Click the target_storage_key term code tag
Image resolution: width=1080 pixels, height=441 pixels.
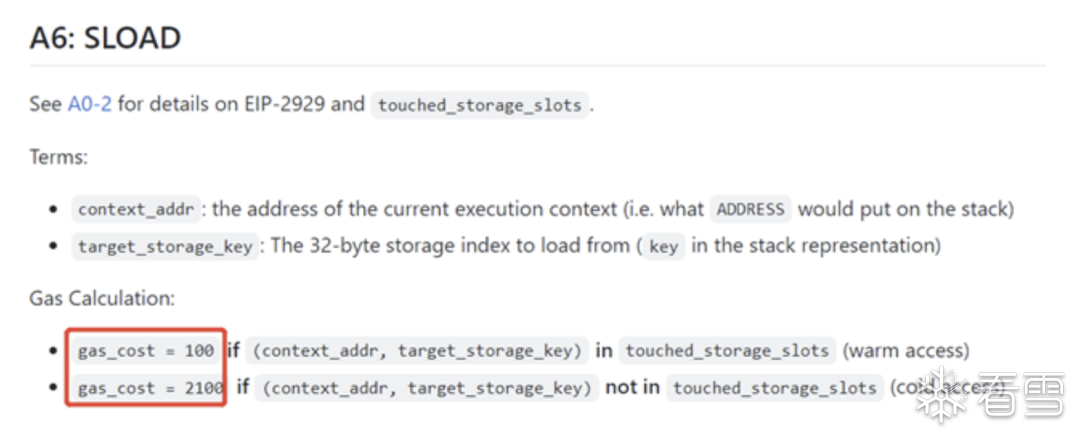[165, 246]
